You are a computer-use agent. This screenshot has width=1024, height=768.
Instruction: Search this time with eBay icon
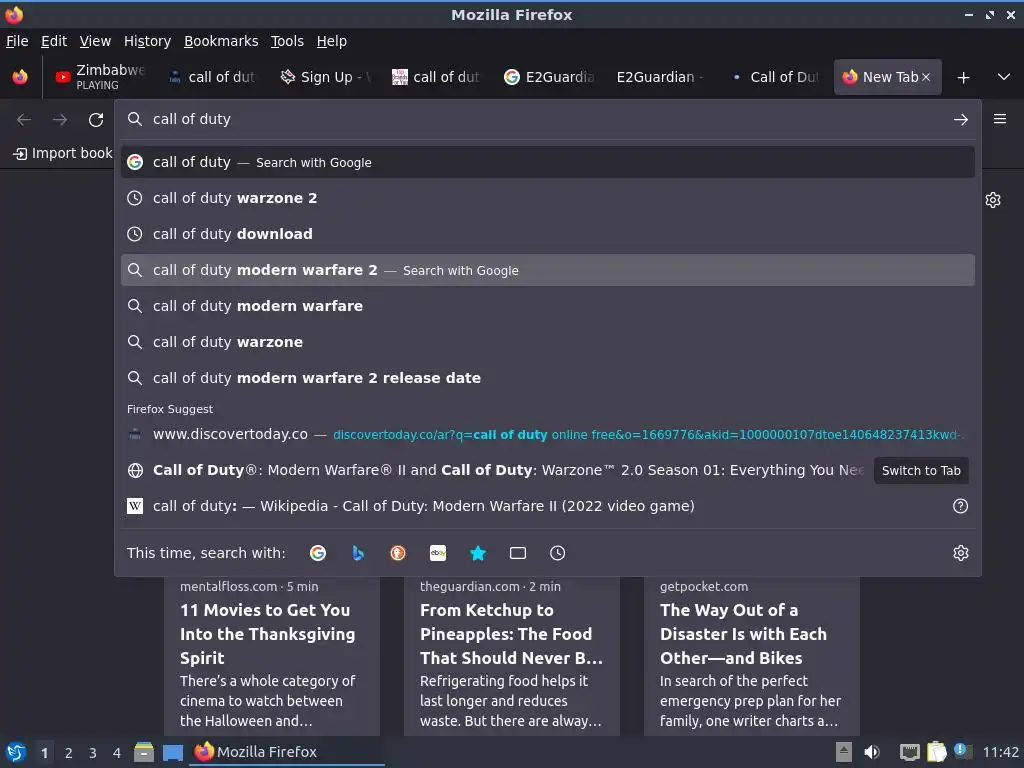[438, 553]
